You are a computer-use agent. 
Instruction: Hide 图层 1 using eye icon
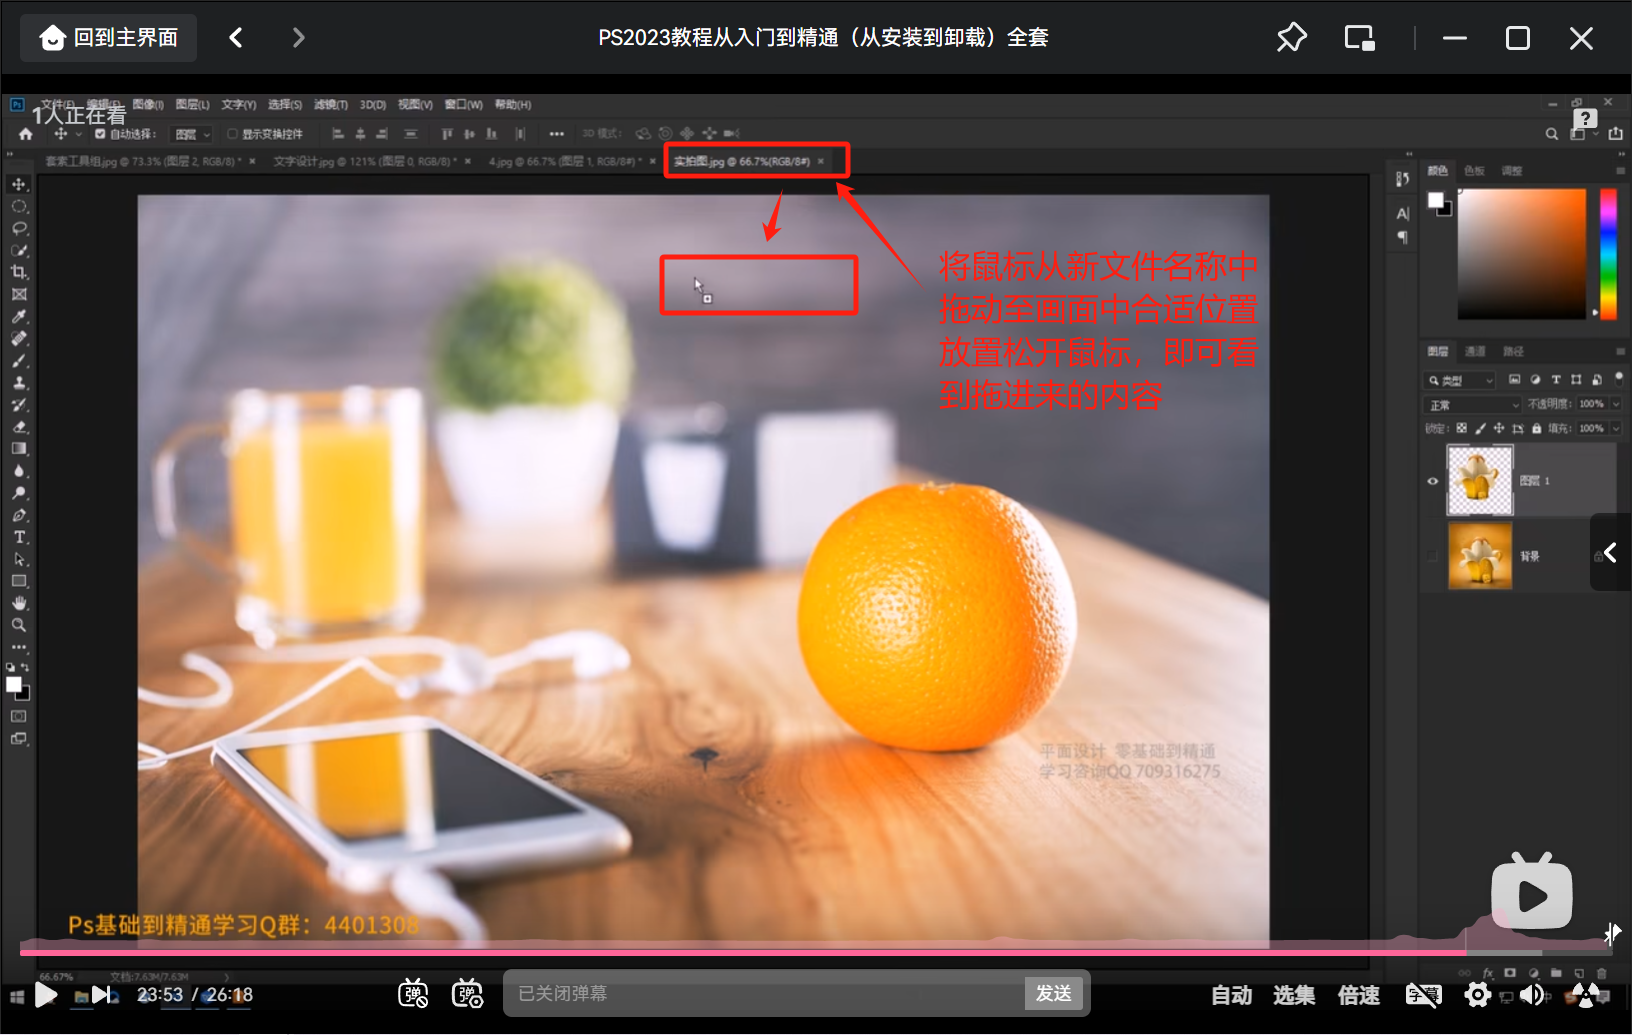coord(1432,481)
